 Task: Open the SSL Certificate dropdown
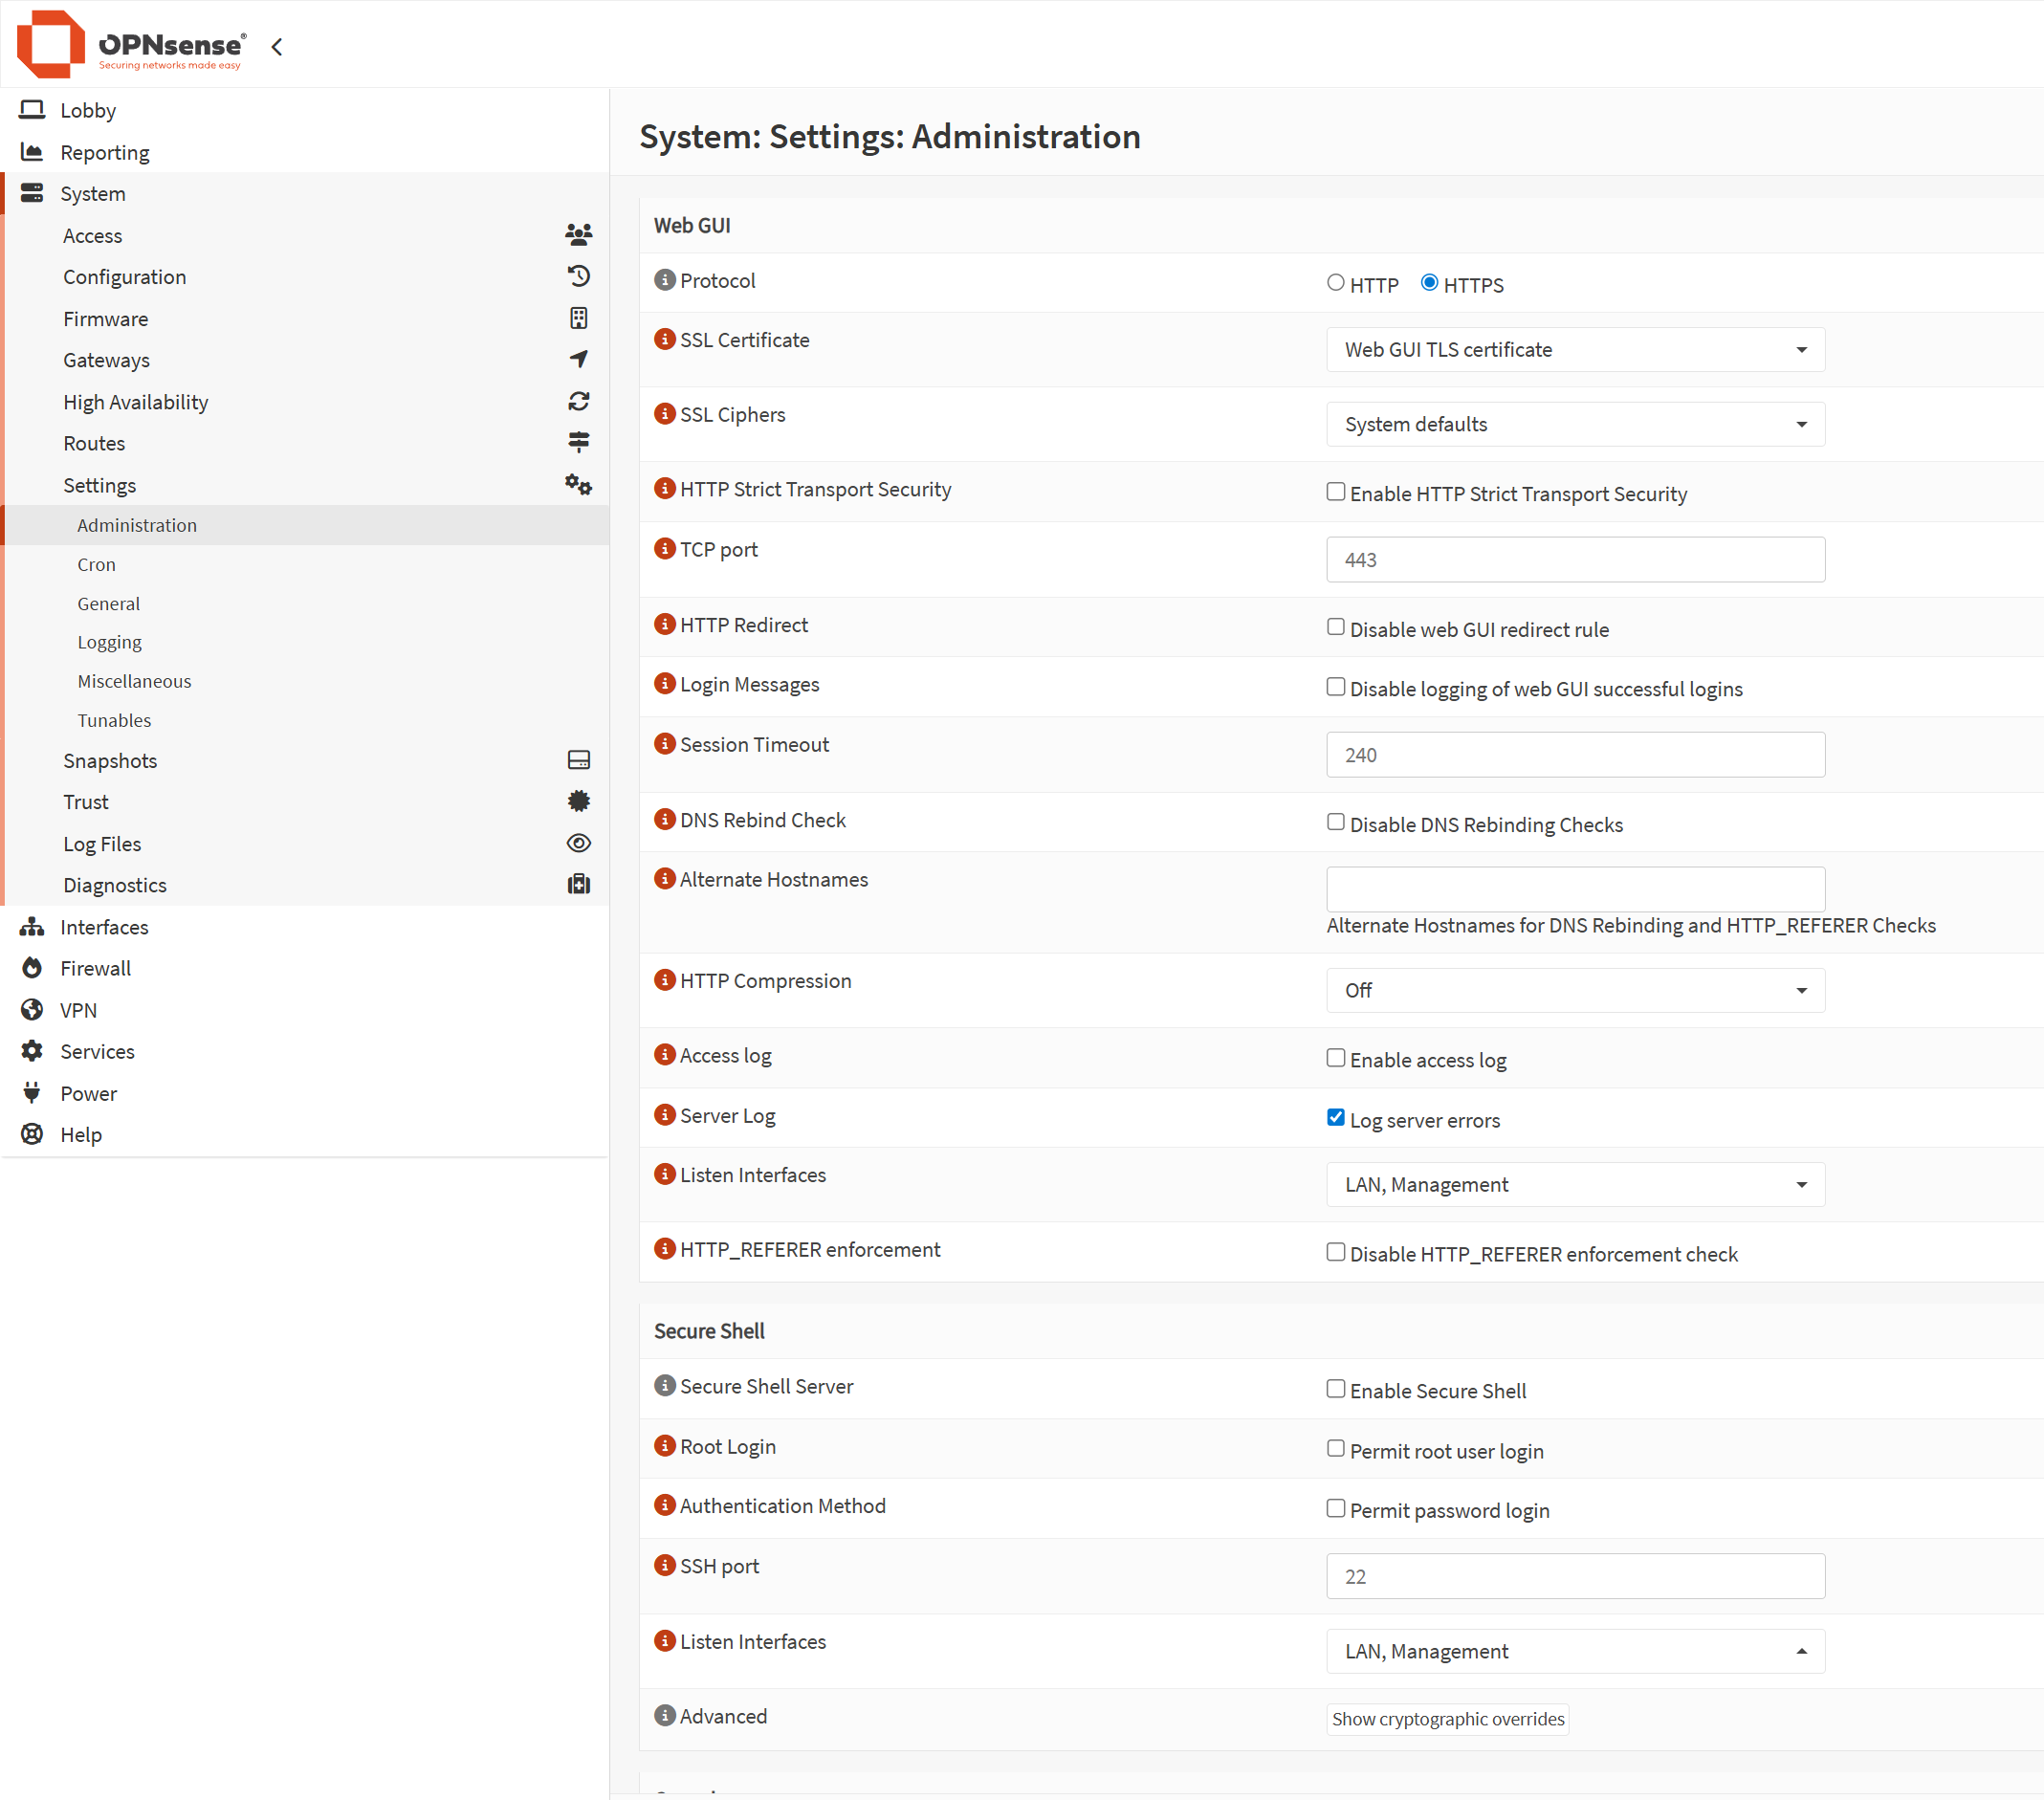(x=1574, y=349)
